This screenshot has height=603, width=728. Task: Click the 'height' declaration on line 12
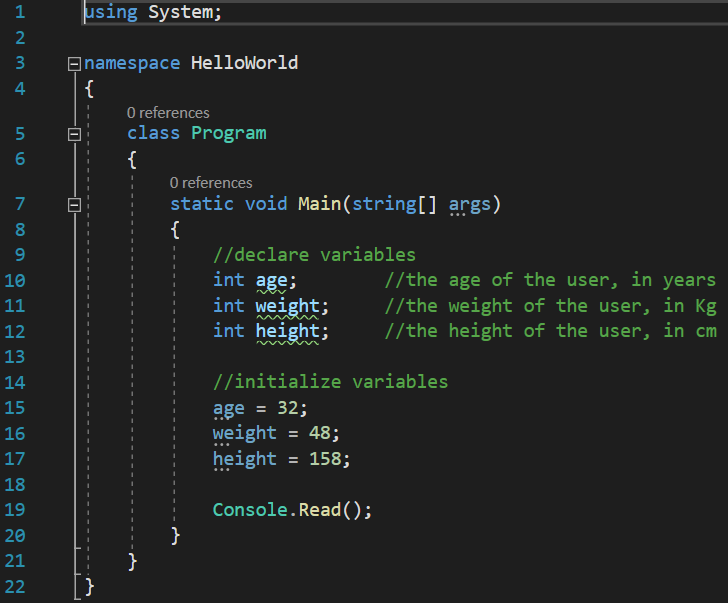pyautogui.click(x=287, y=331)
